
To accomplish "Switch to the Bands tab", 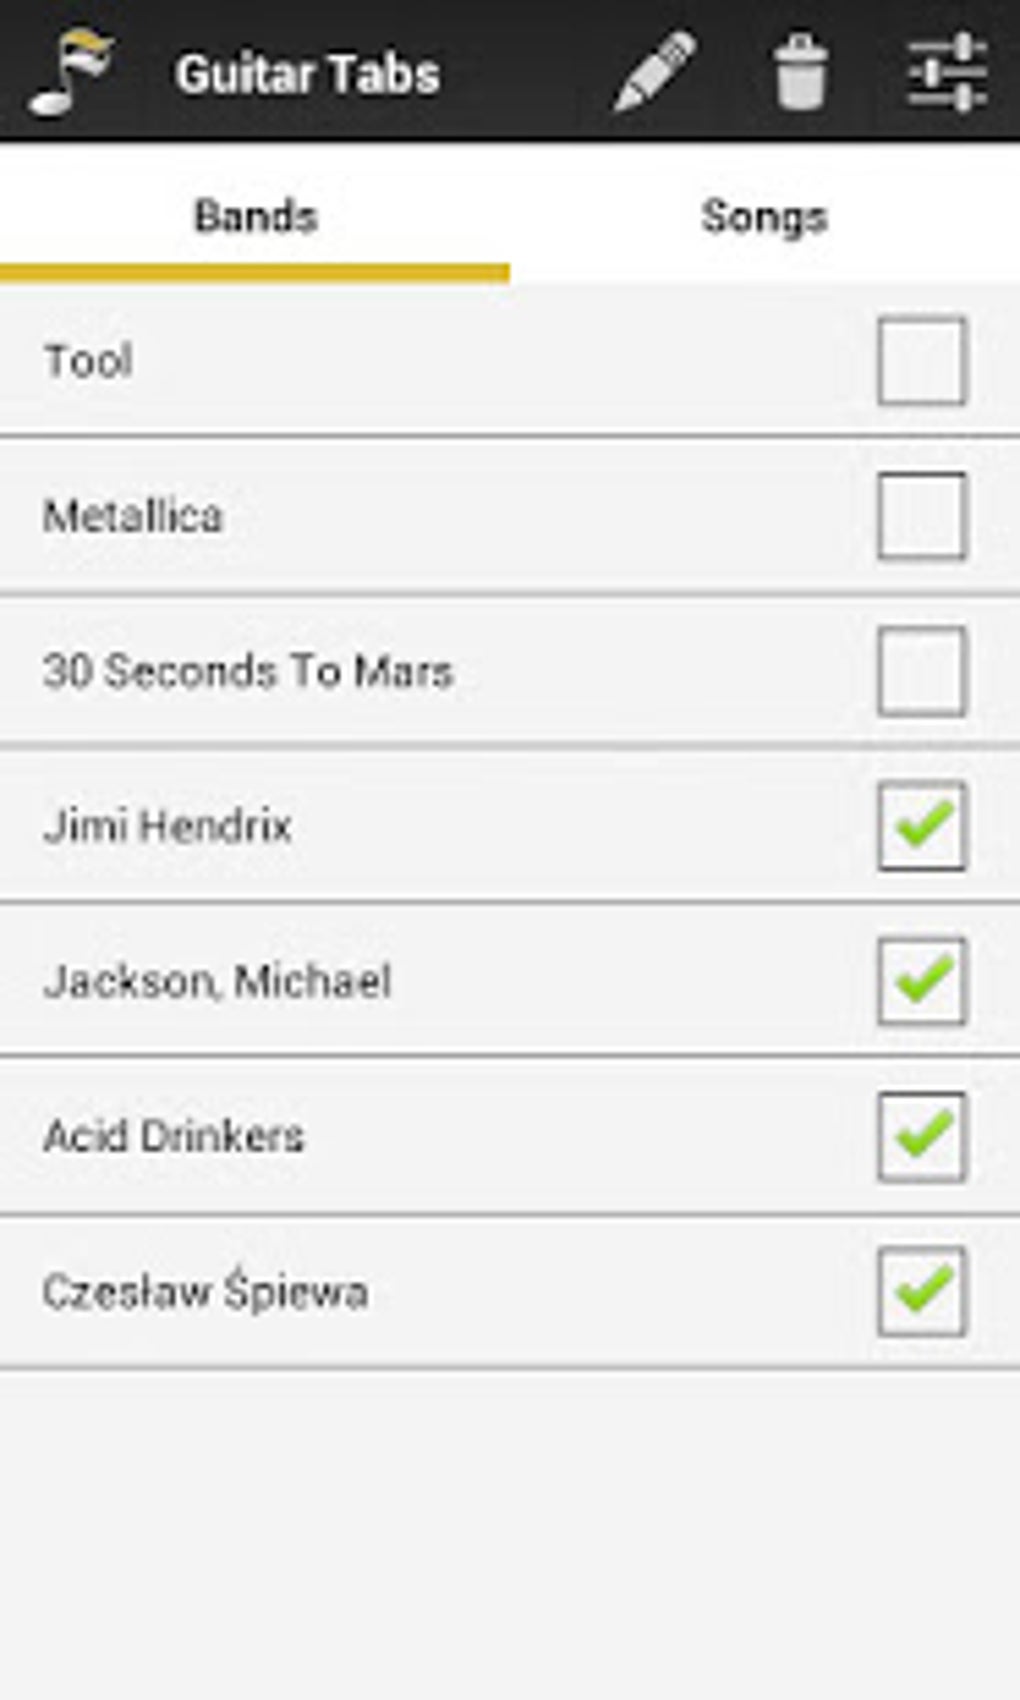I will click(255, 217).
